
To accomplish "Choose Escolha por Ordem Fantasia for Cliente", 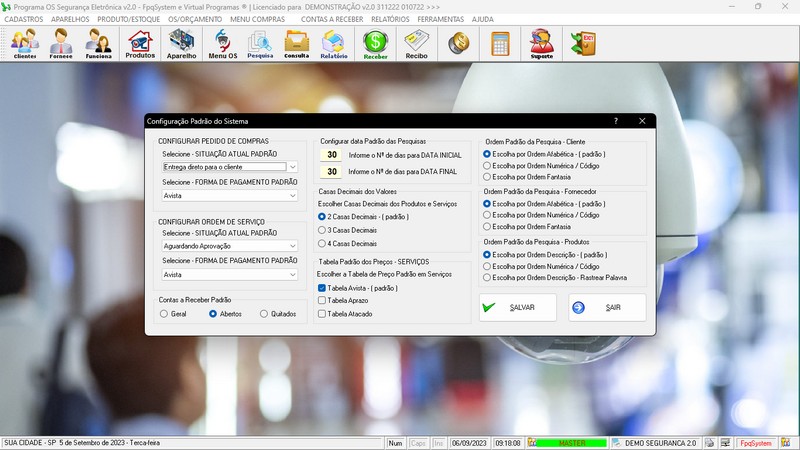I will pyautogui.click(x=487, y=177).
